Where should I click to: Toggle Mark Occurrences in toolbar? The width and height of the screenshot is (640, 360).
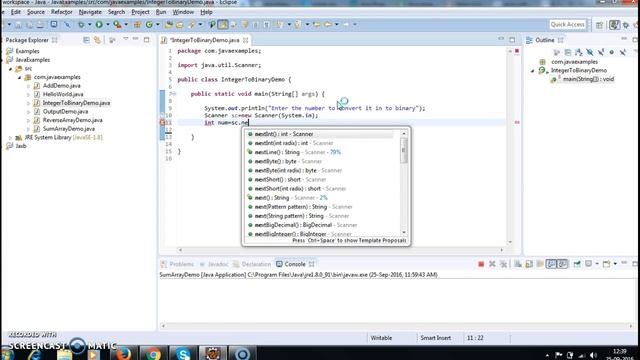click(x=223, y=25)
